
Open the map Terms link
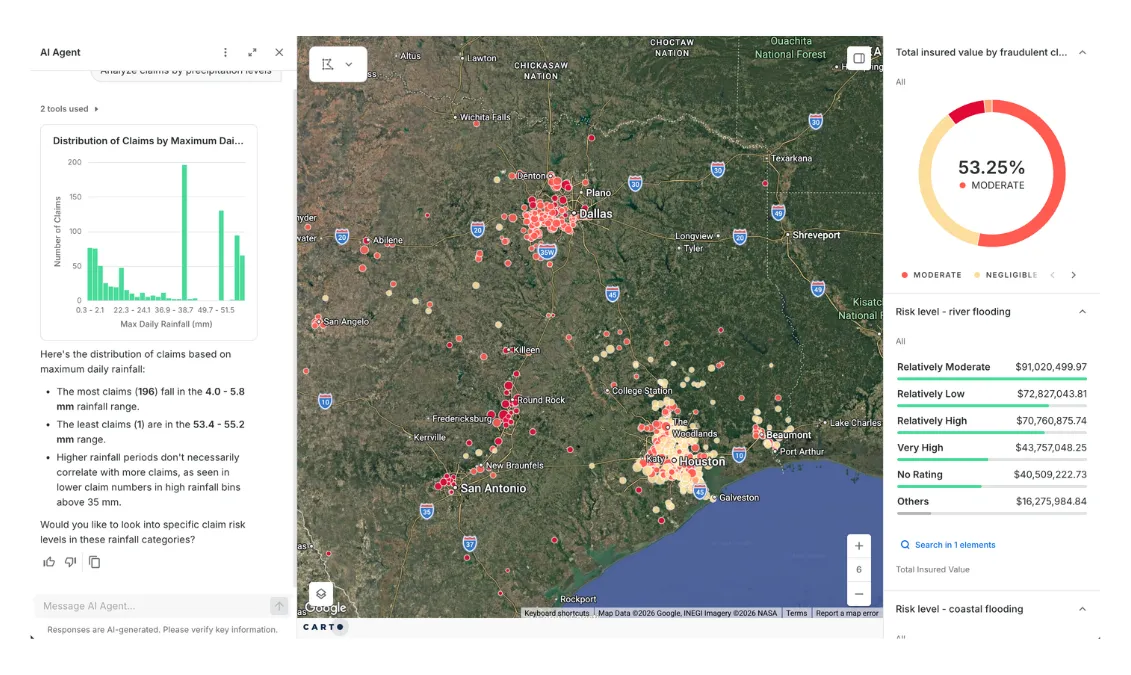796,613
